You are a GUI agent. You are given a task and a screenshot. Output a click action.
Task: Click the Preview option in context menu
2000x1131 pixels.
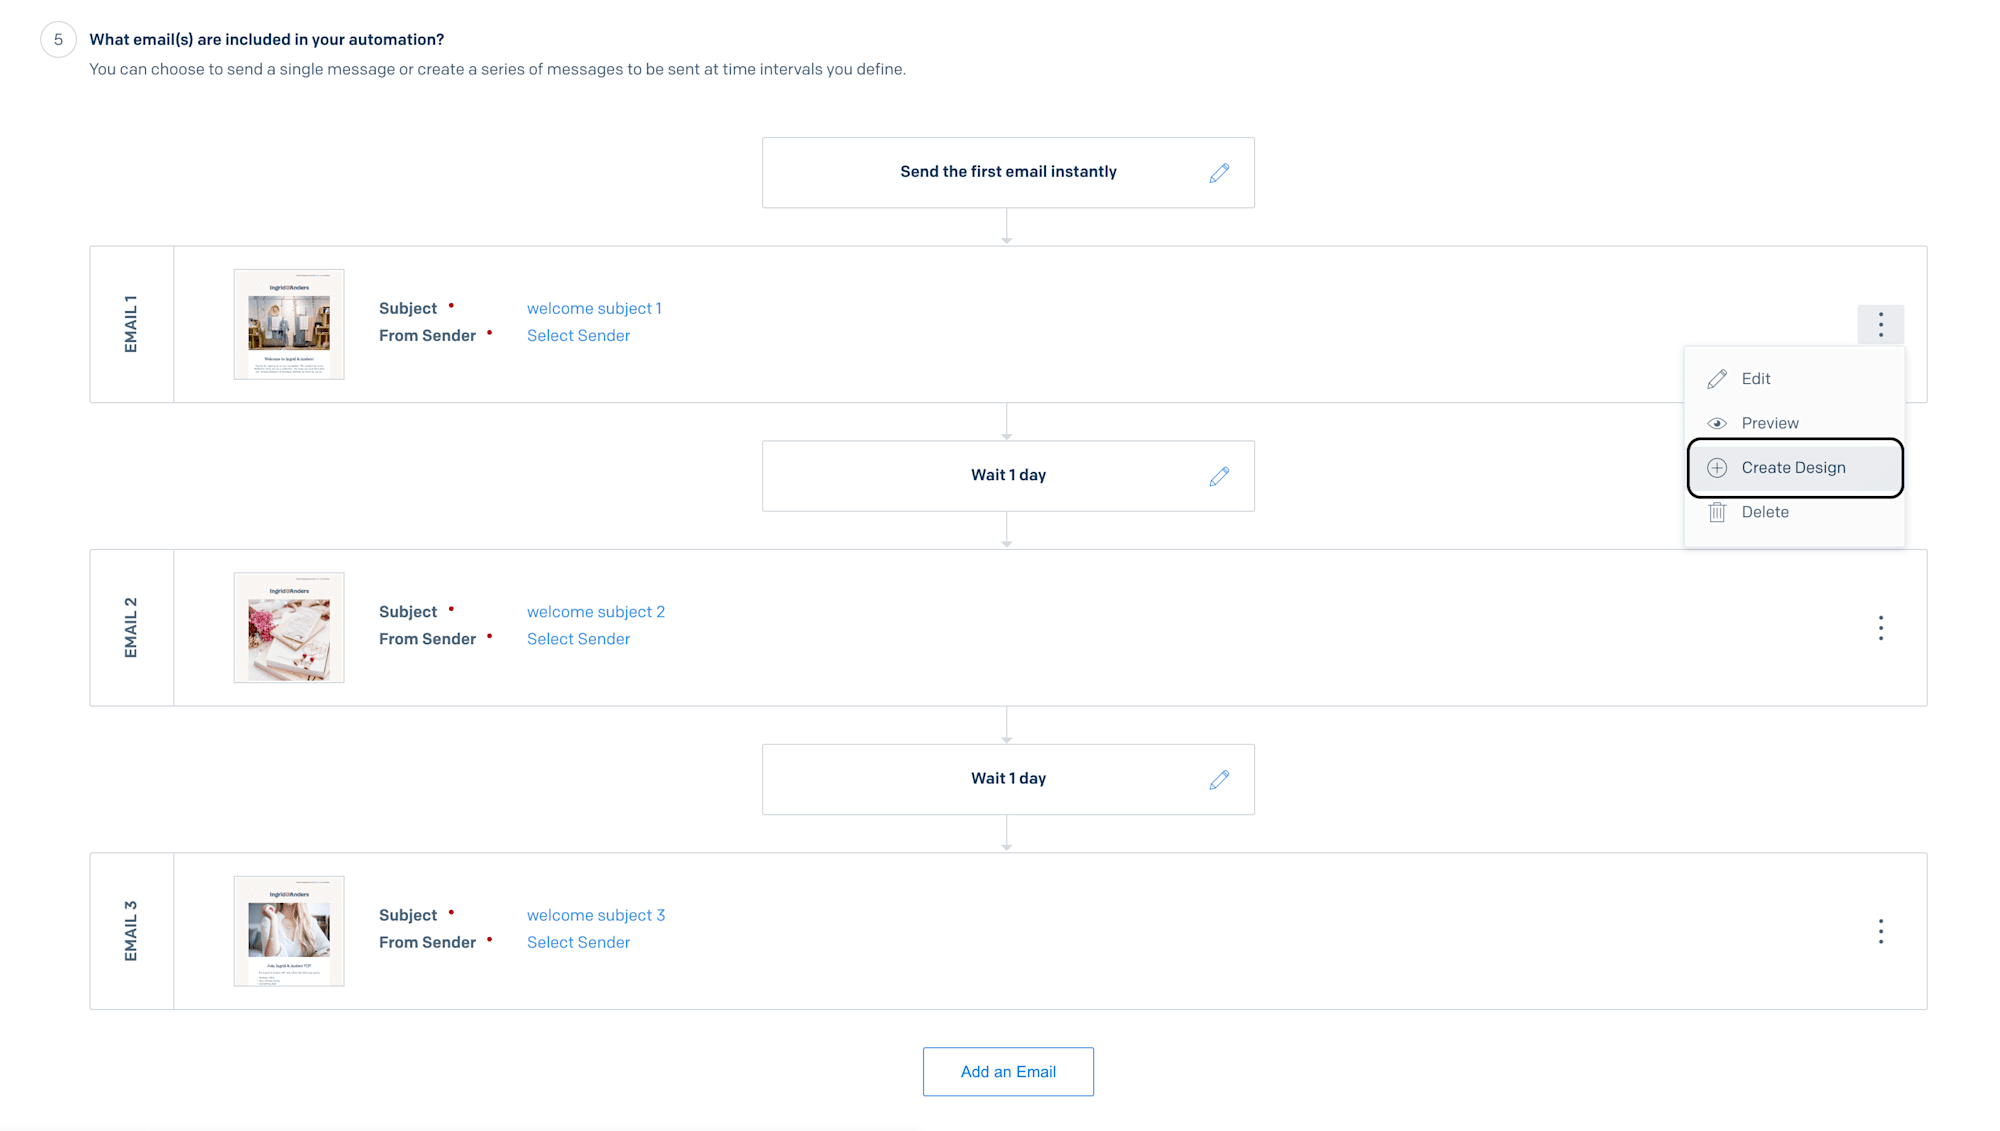tap(1769, 422)
